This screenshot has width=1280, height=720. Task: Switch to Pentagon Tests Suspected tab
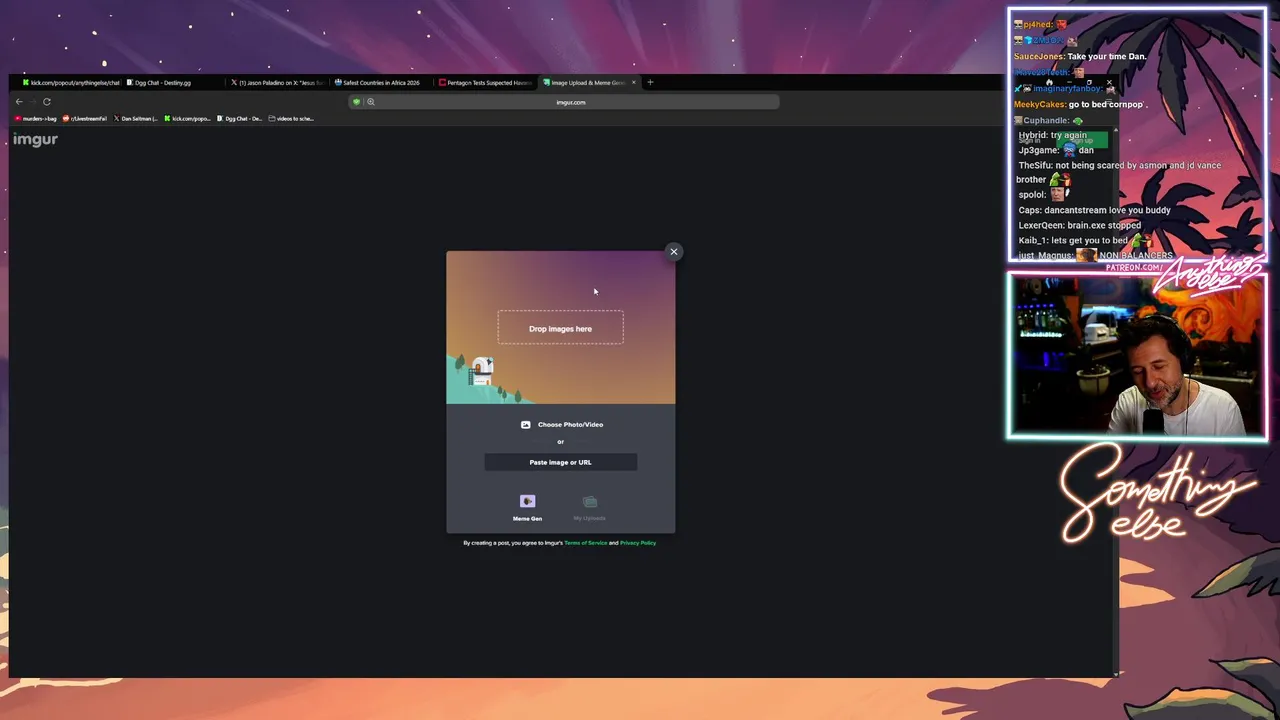tap(485, 83)
